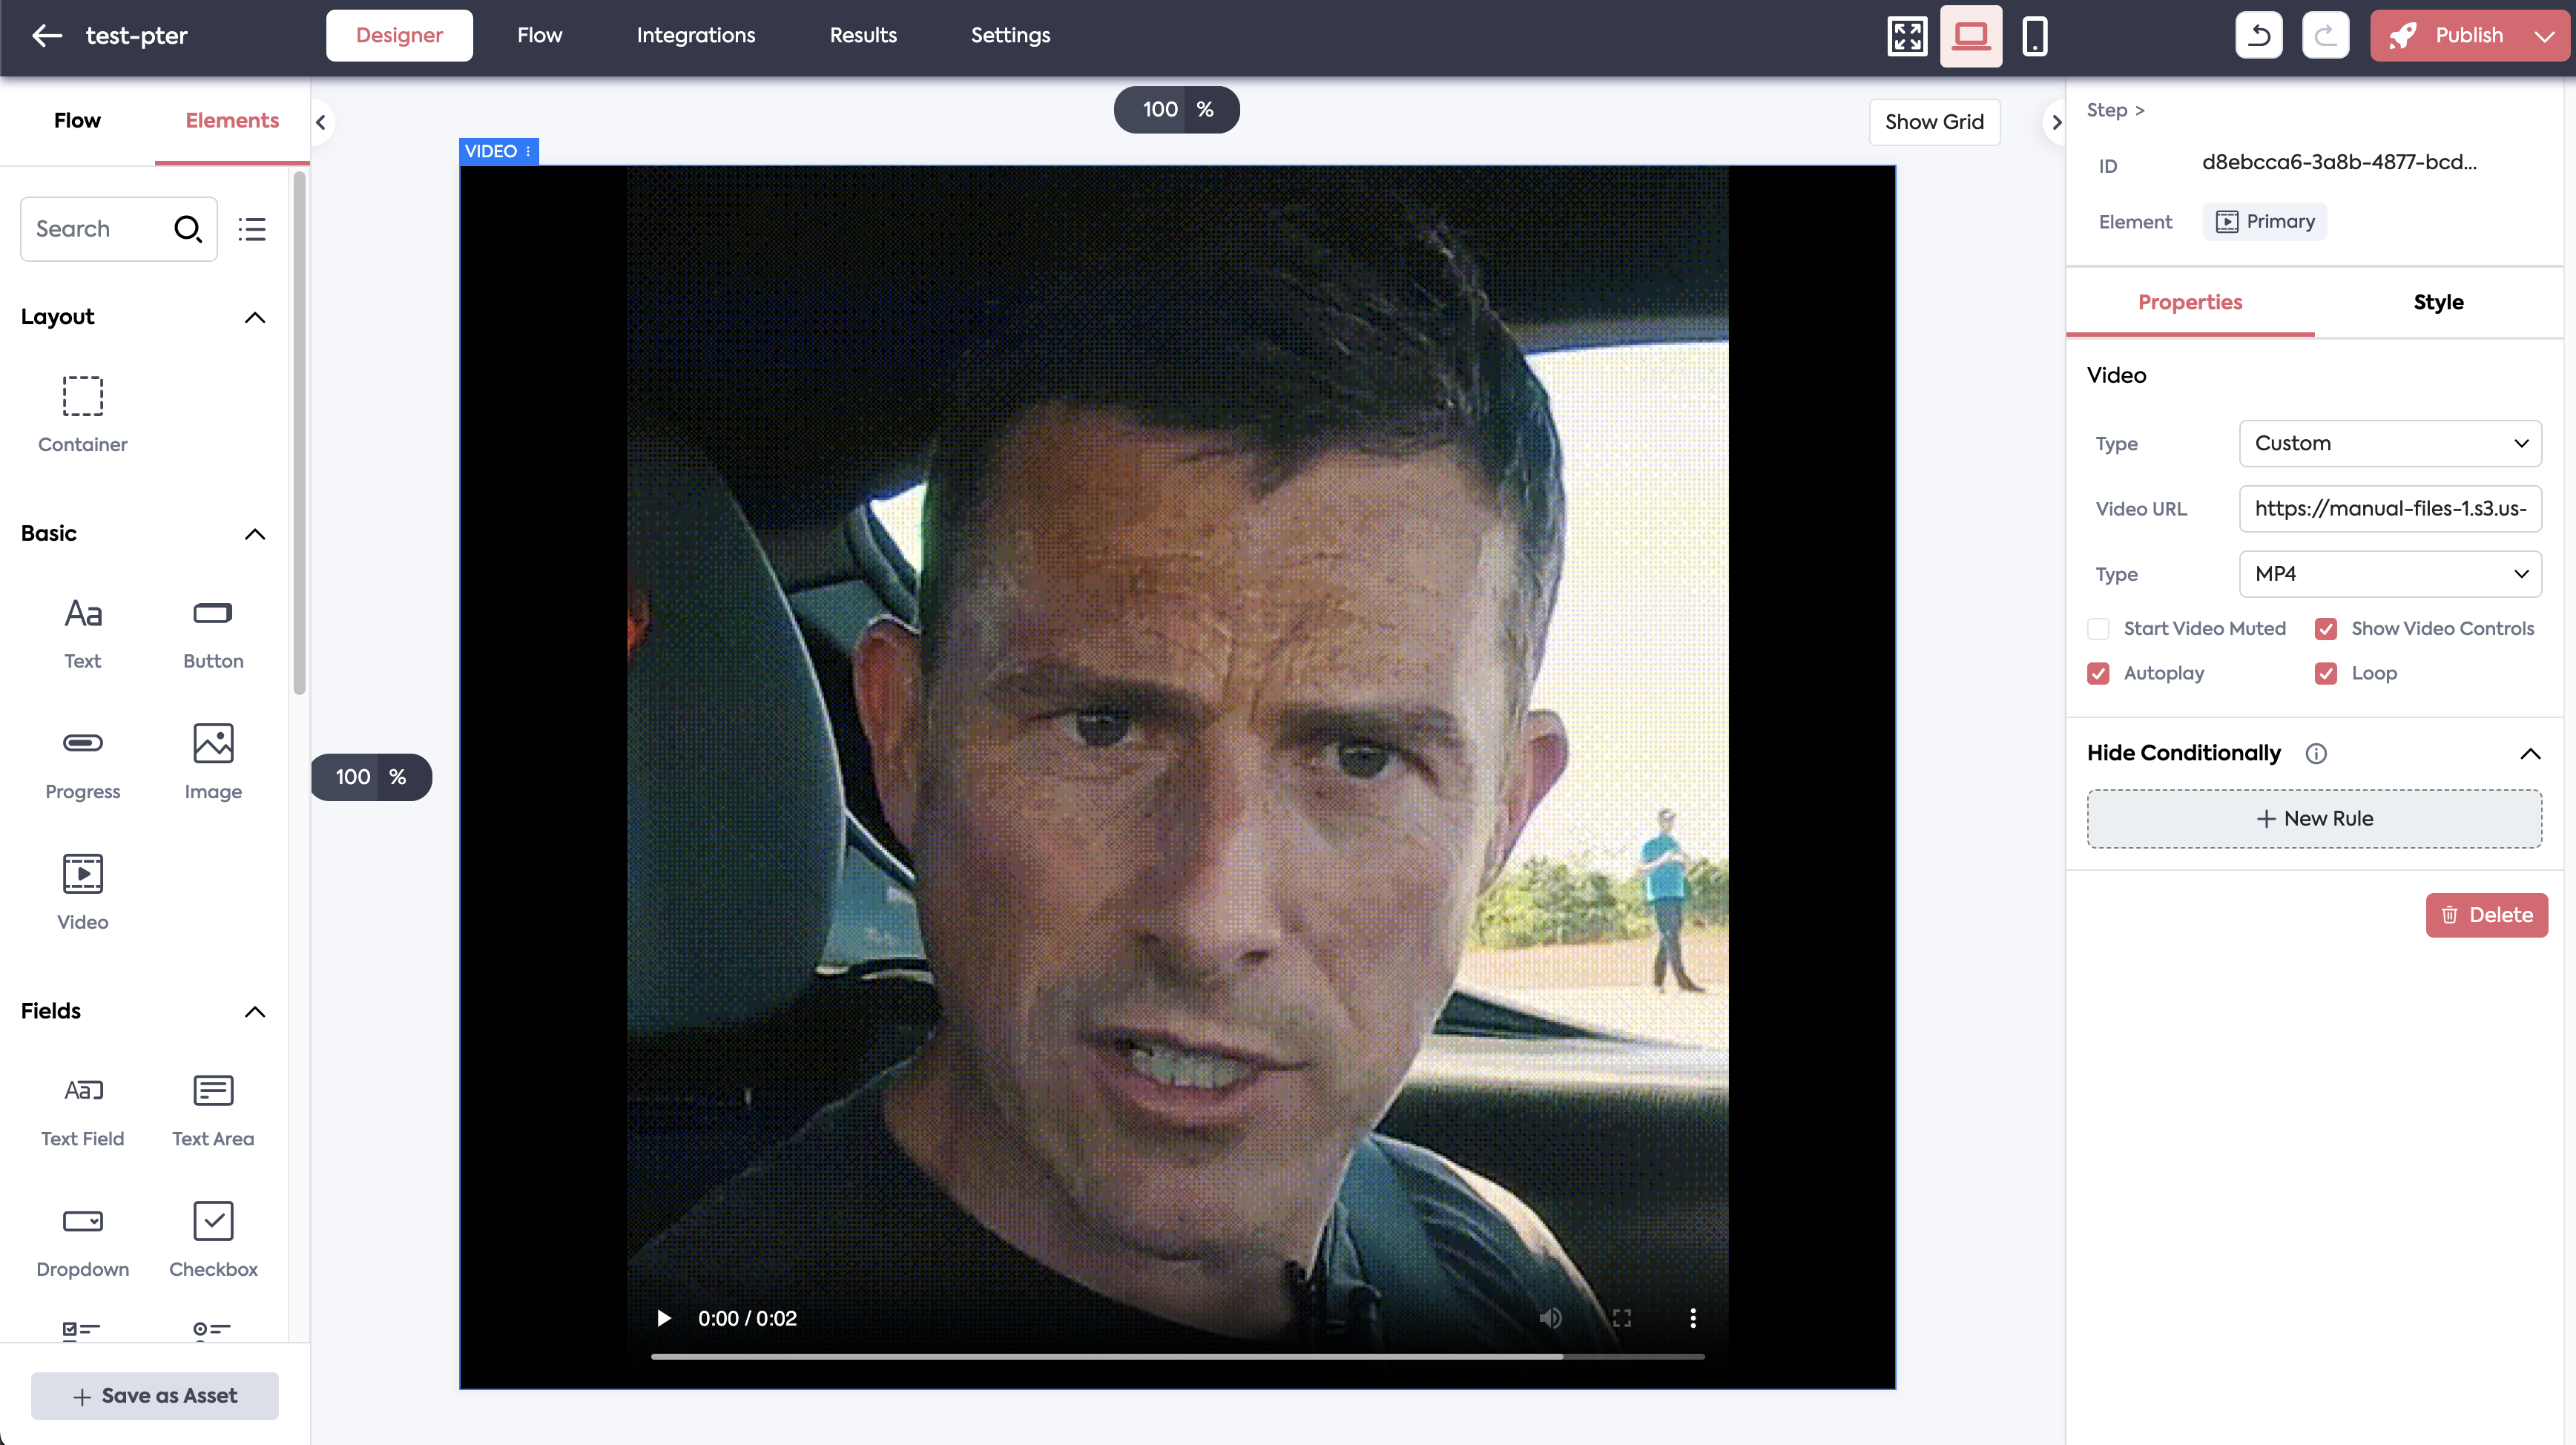2576x1445 pixels.
Task: Enable Start Video Muted checkbox
Action: click(x=2098, y=629)
